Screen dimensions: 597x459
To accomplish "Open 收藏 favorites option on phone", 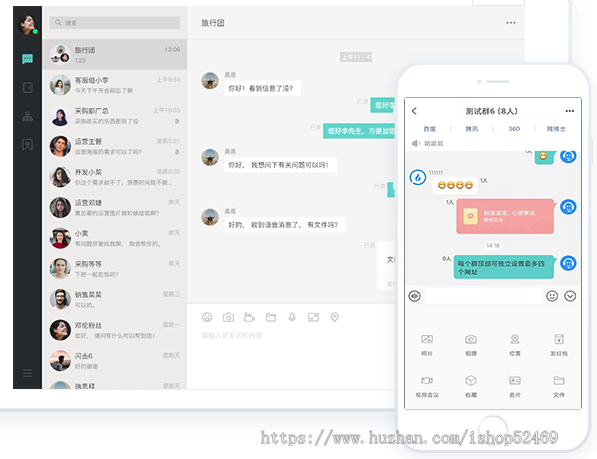I will click(471, 386).
